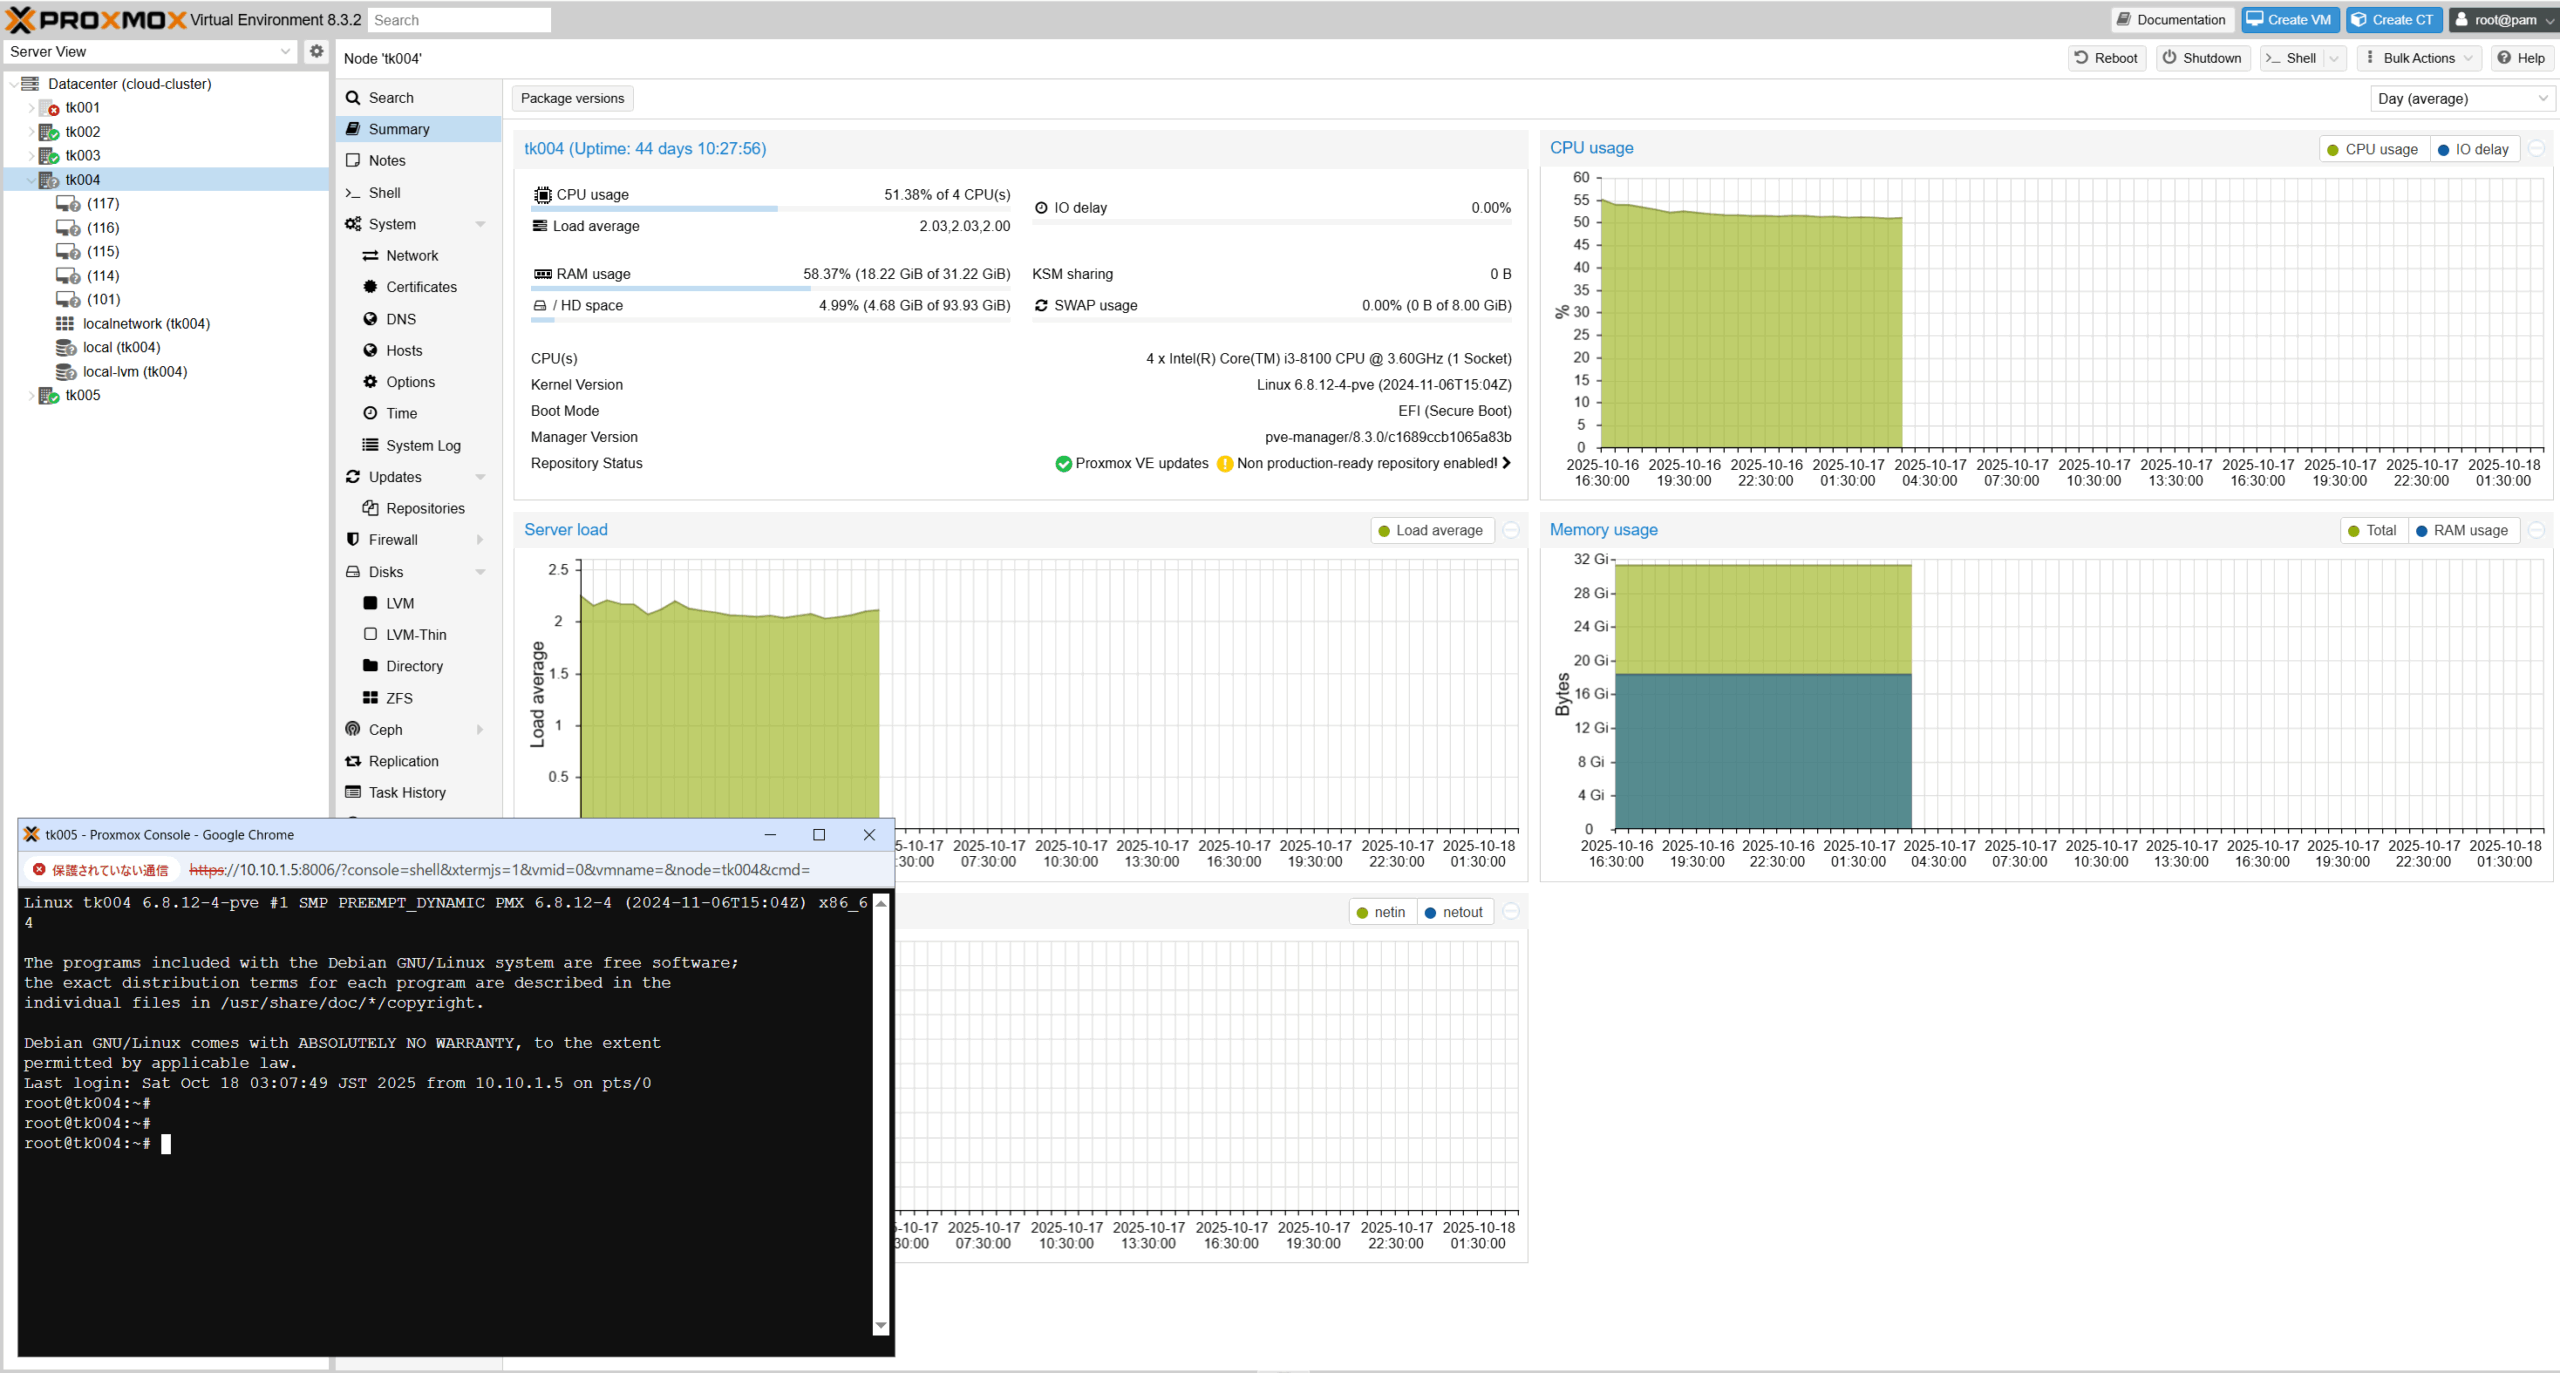Open the Task History menu item
This screenshot has height=1373, width=2560.
tap(407, 792)
